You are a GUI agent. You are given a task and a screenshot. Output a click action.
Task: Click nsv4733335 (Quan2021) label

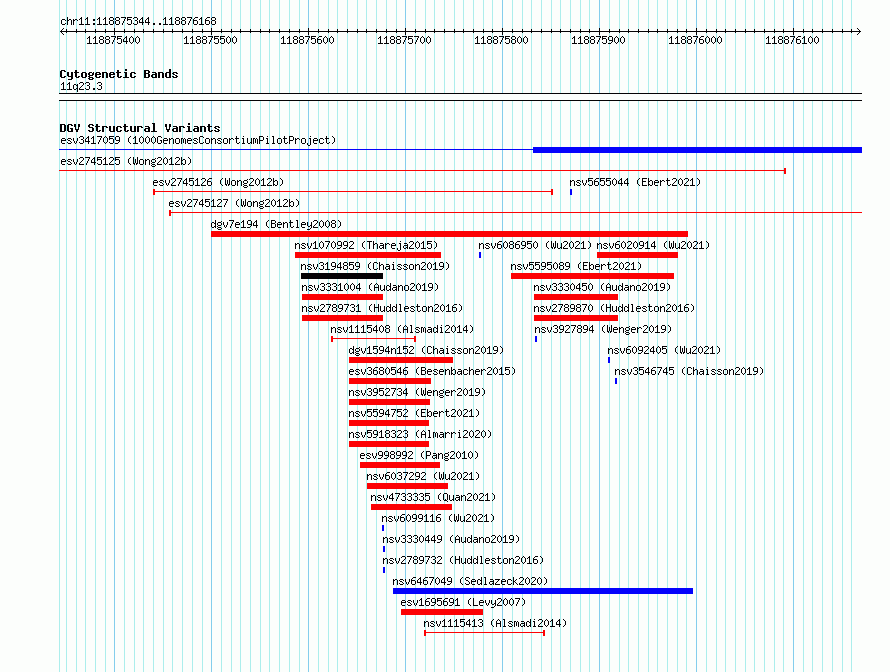[x=433, y=497]
